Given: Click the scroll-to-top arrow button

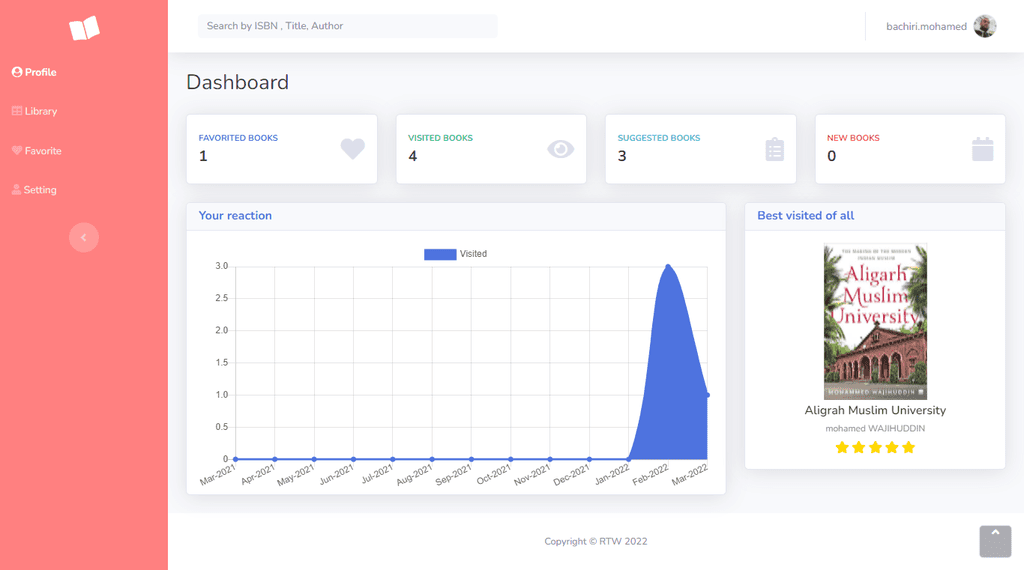Looking at the screenshot, I should coord(995,541).
